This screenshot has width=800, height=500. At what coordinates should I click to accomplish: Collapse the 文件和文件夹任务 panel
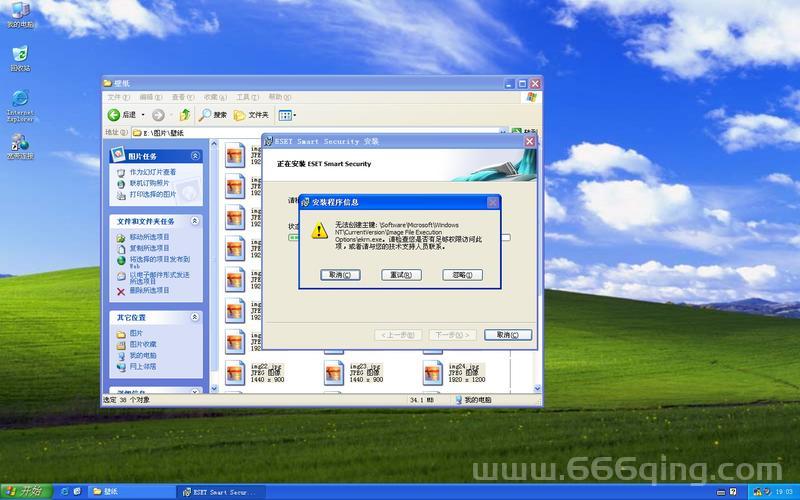coord(195,221)
